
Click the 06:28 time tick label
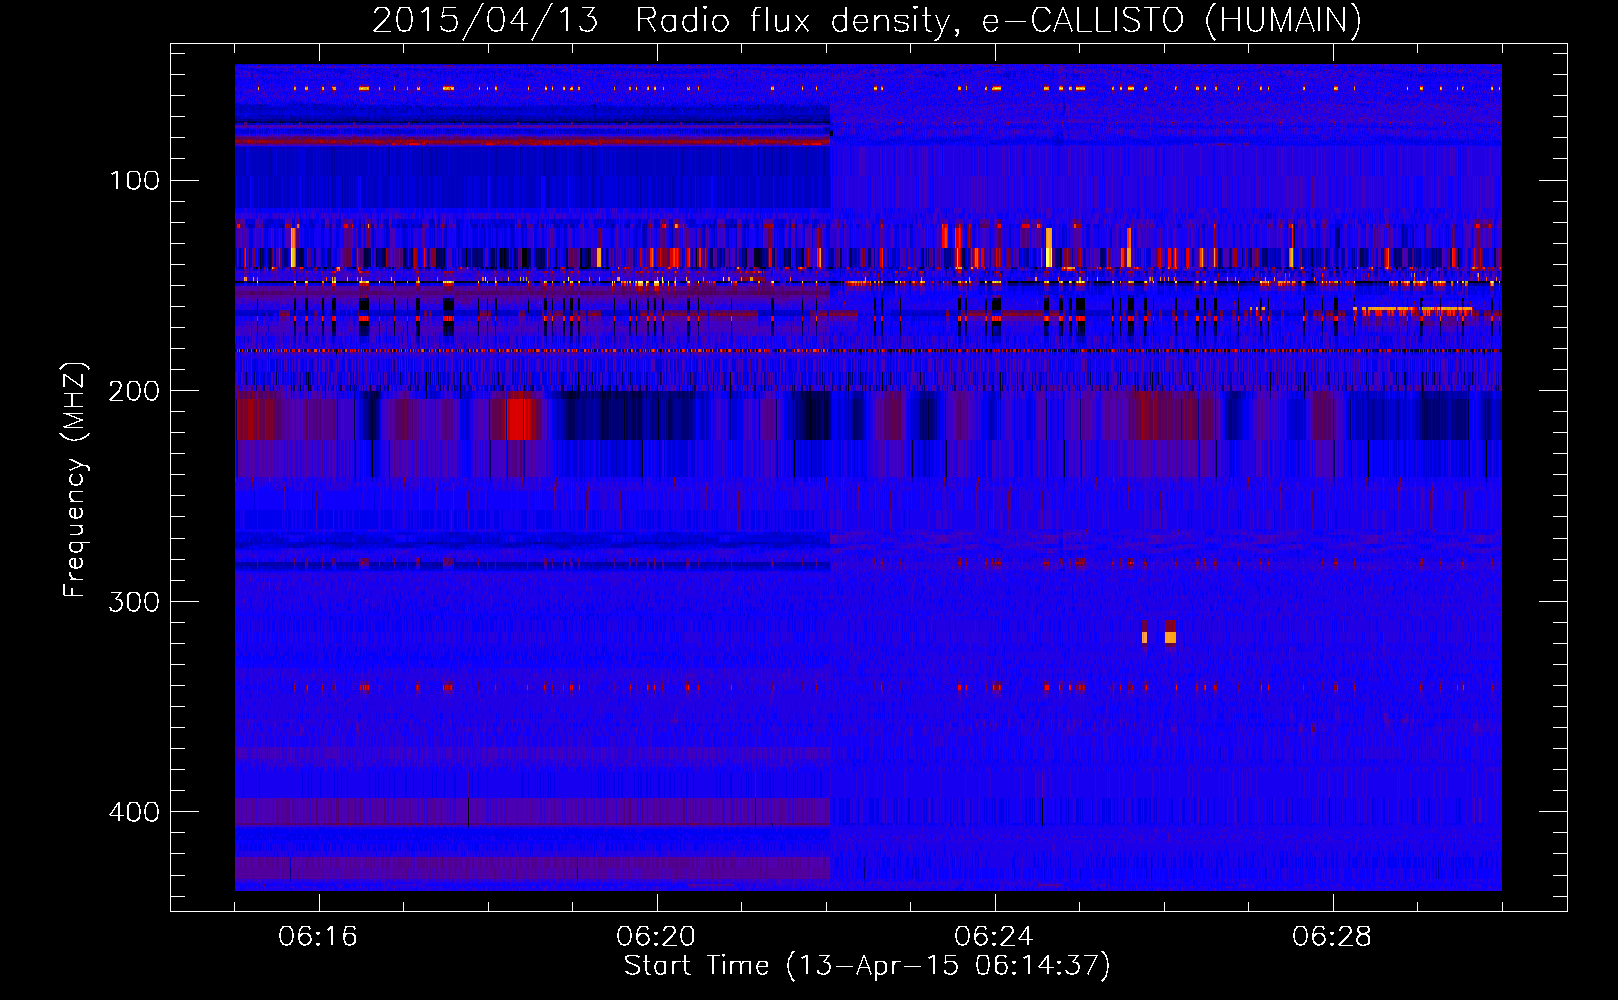tap(1332, 937)
